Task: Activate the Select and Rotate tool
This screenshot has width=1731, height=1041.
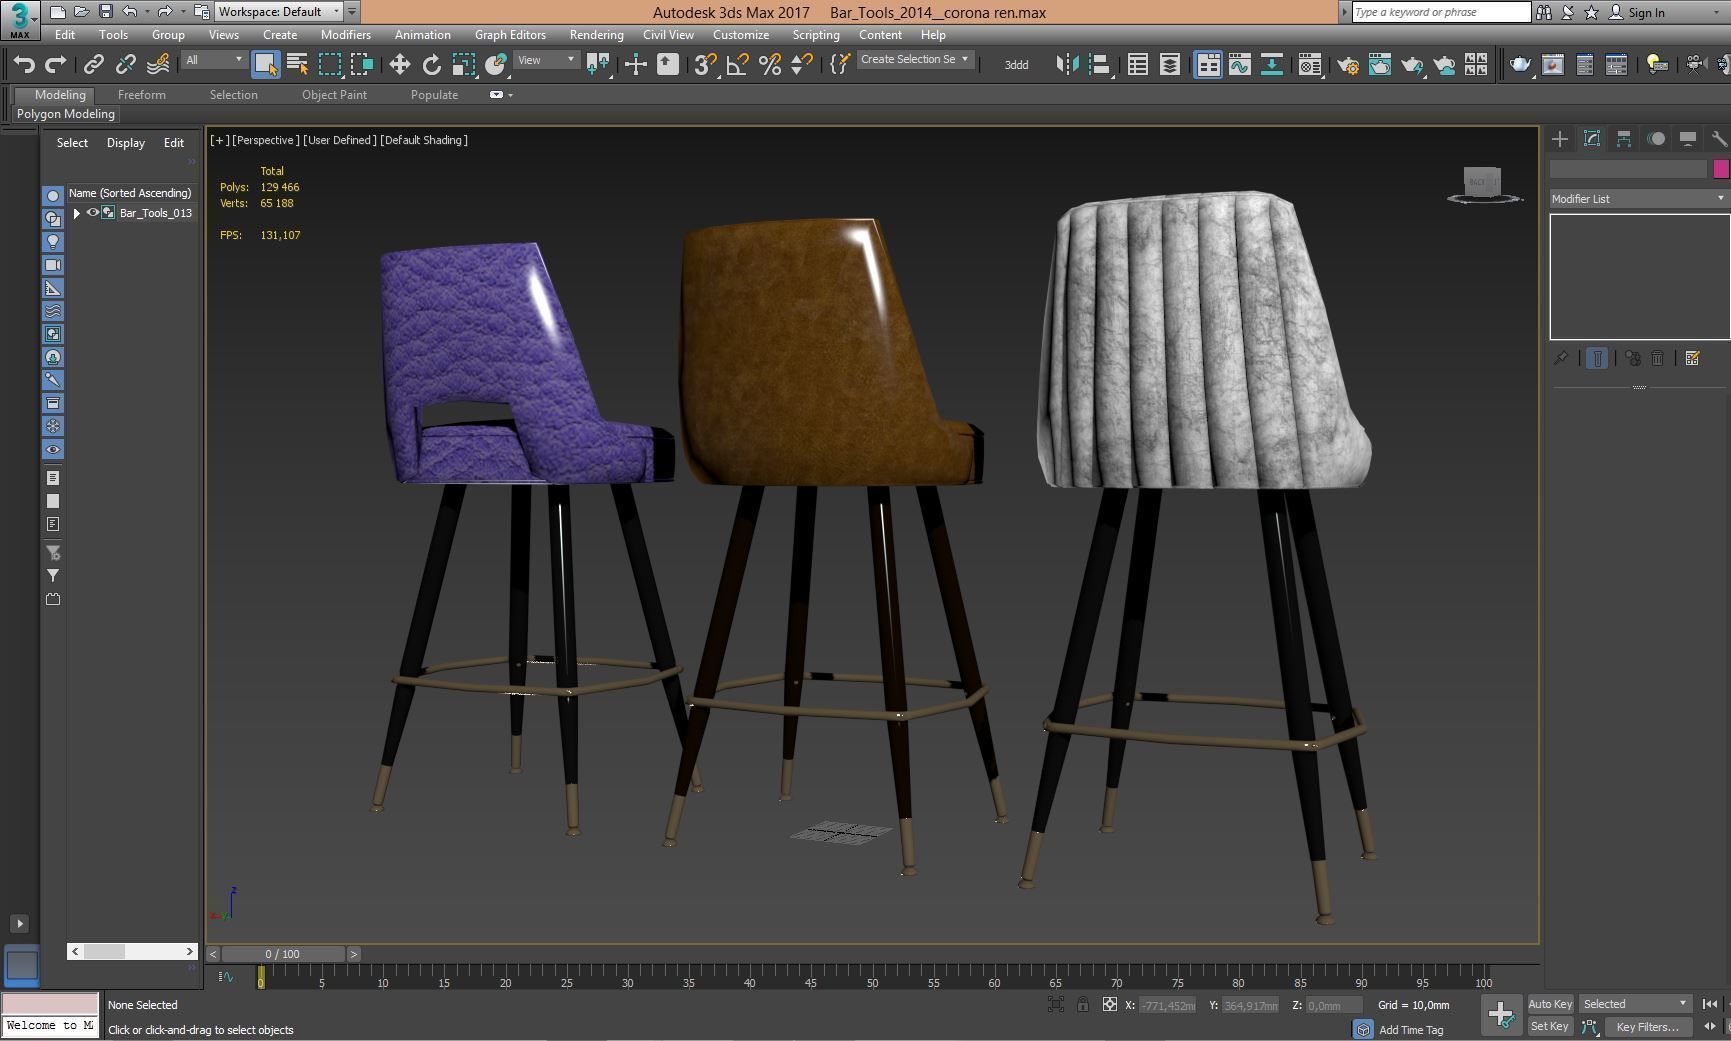Action: pyautogui.click(x=431, y=64)
